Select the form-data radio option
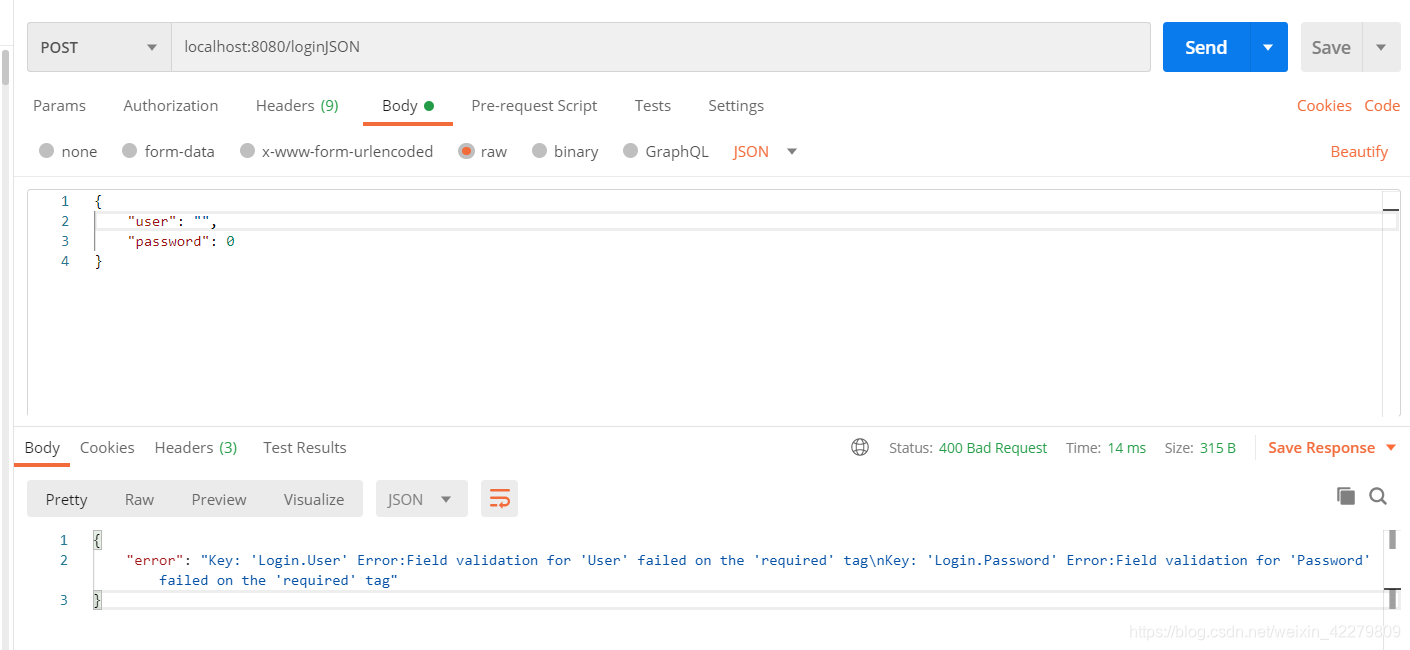 pos(130,151)
